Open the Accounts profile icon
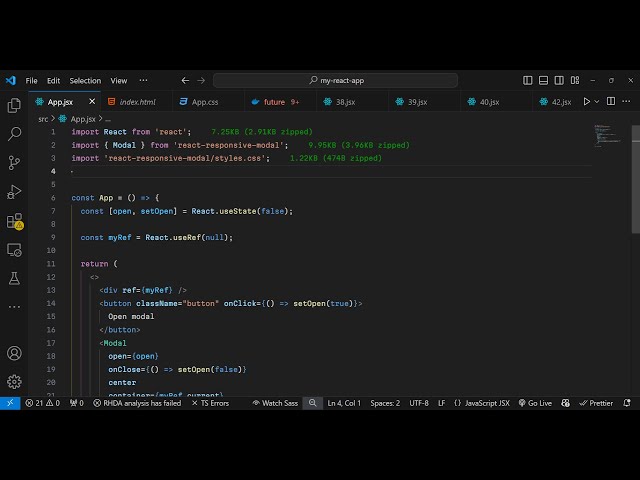The width and height of the screenshot is (640, 480). [14, 353]
